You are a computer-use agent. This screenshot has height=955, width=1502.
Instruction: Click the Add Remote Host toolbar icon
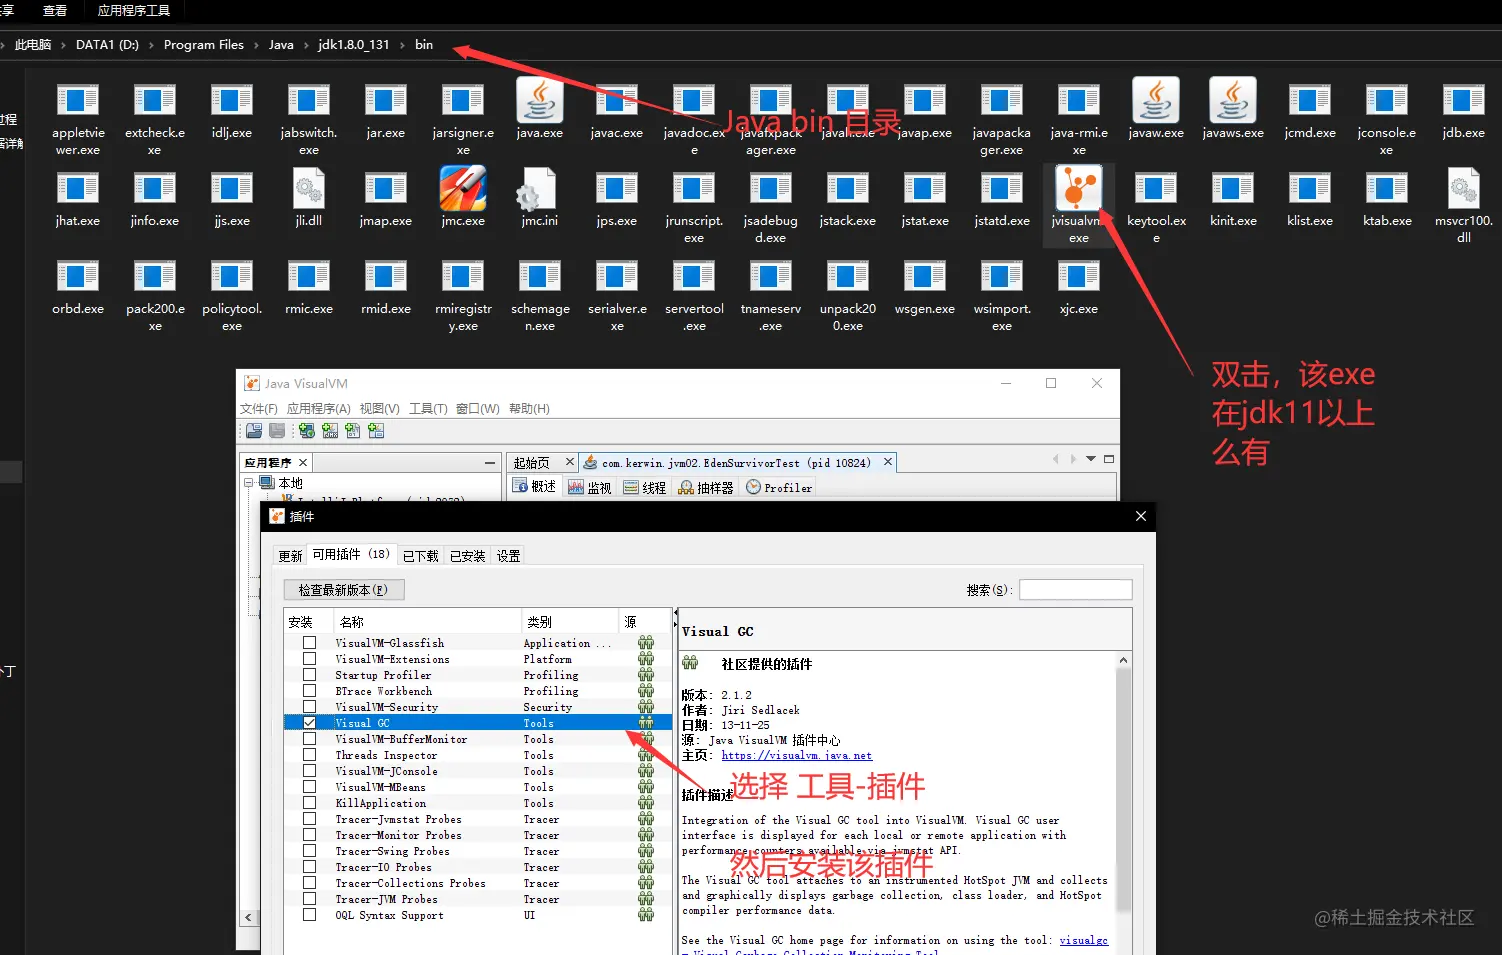pyautogui.click(x=307, y=431)
